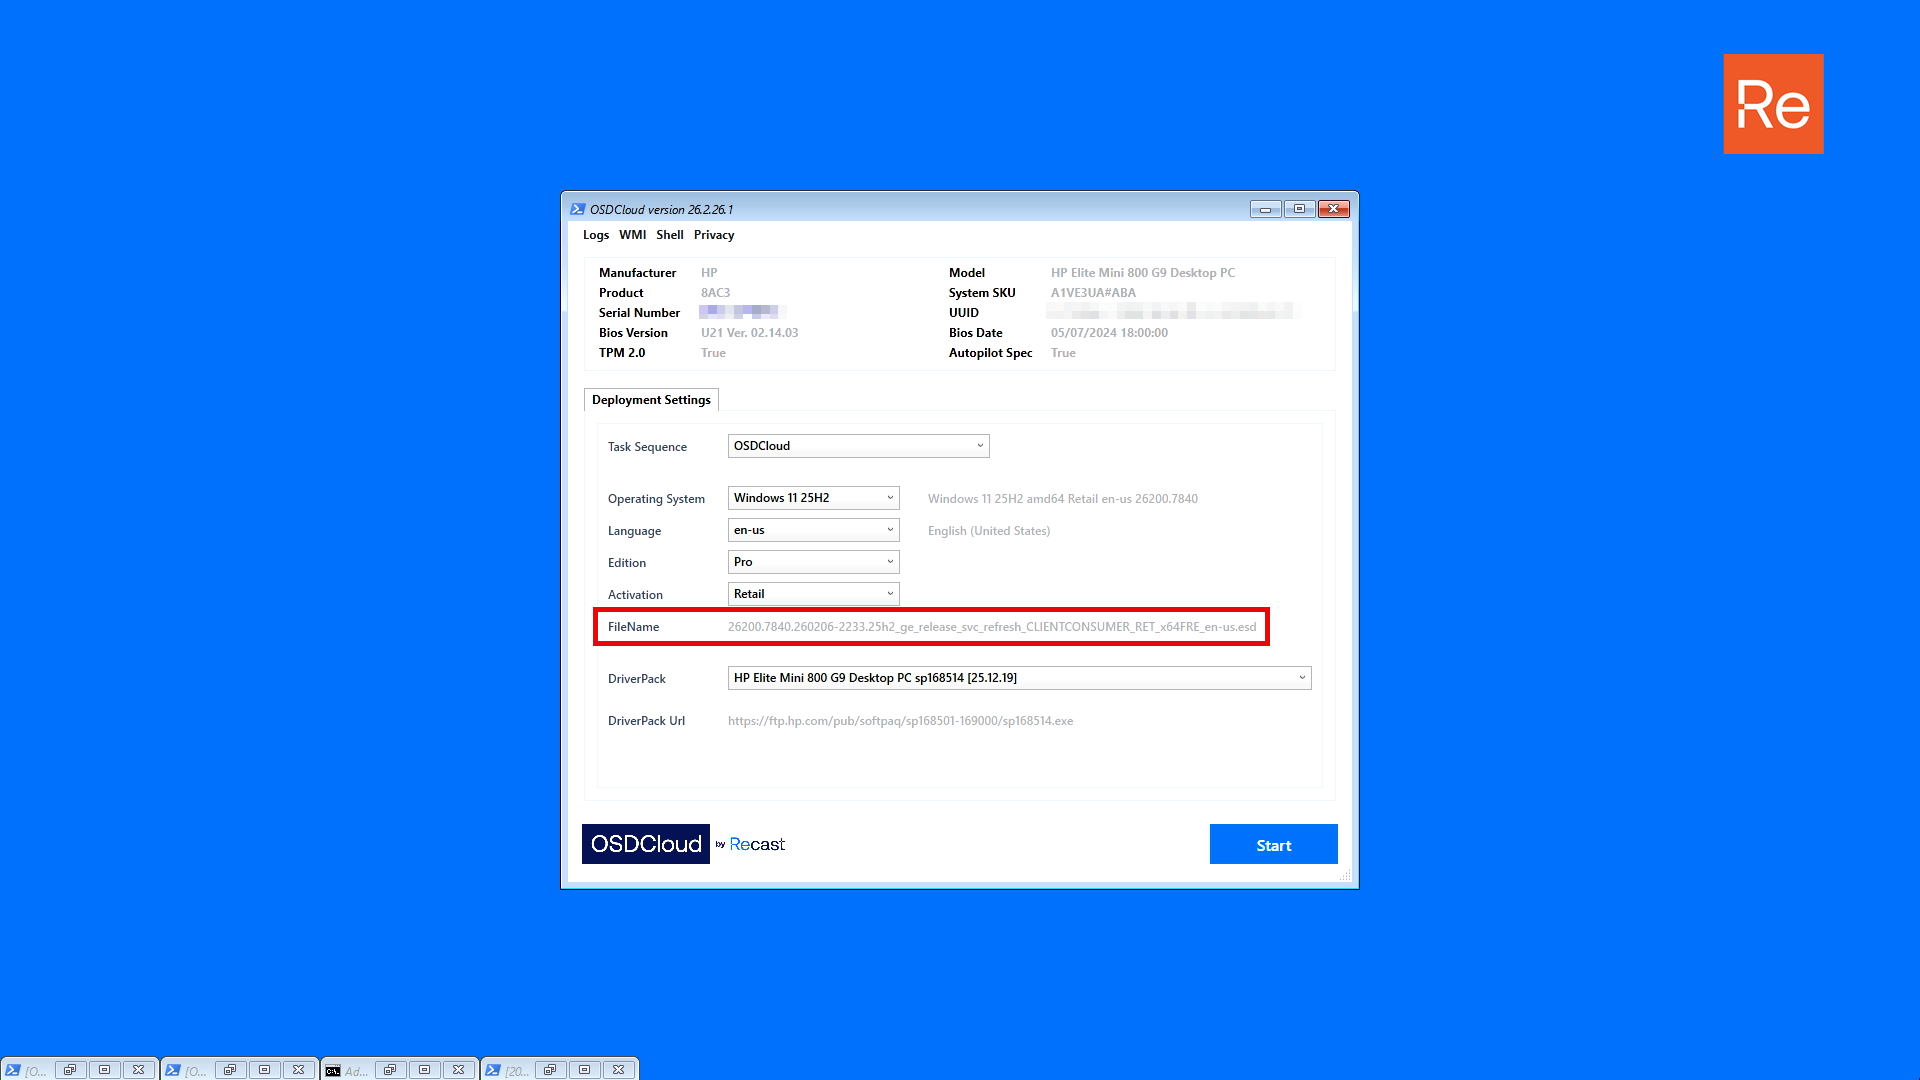Restore the first minimized PowerShell window
1920x1080 pixels.
tap(70, 1070)
